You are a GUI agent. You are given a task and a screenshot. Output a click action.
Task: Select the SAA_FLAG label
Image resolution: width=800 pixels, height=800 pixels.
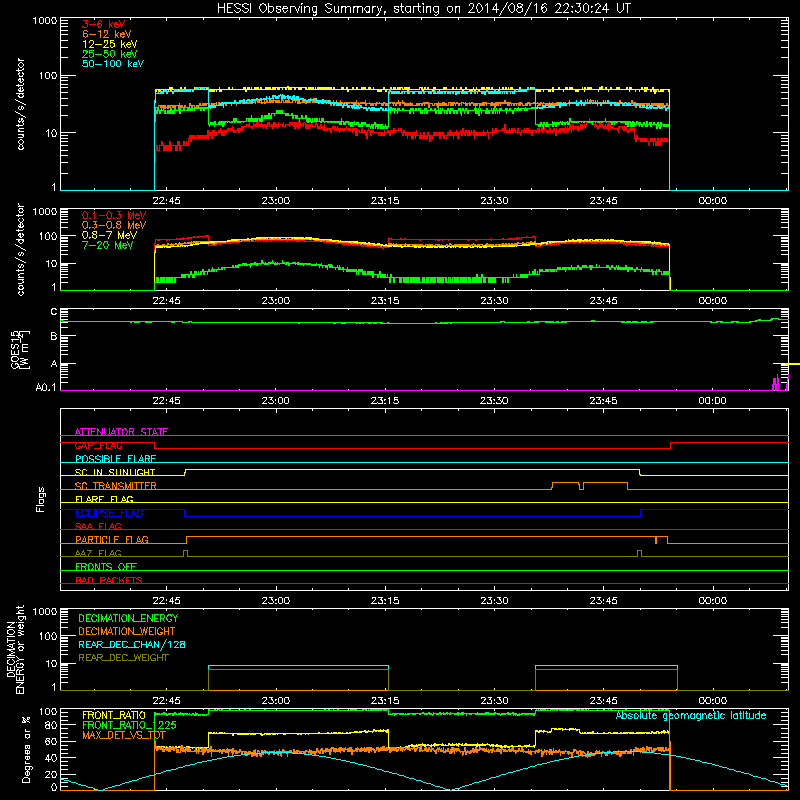coord(98,526)
